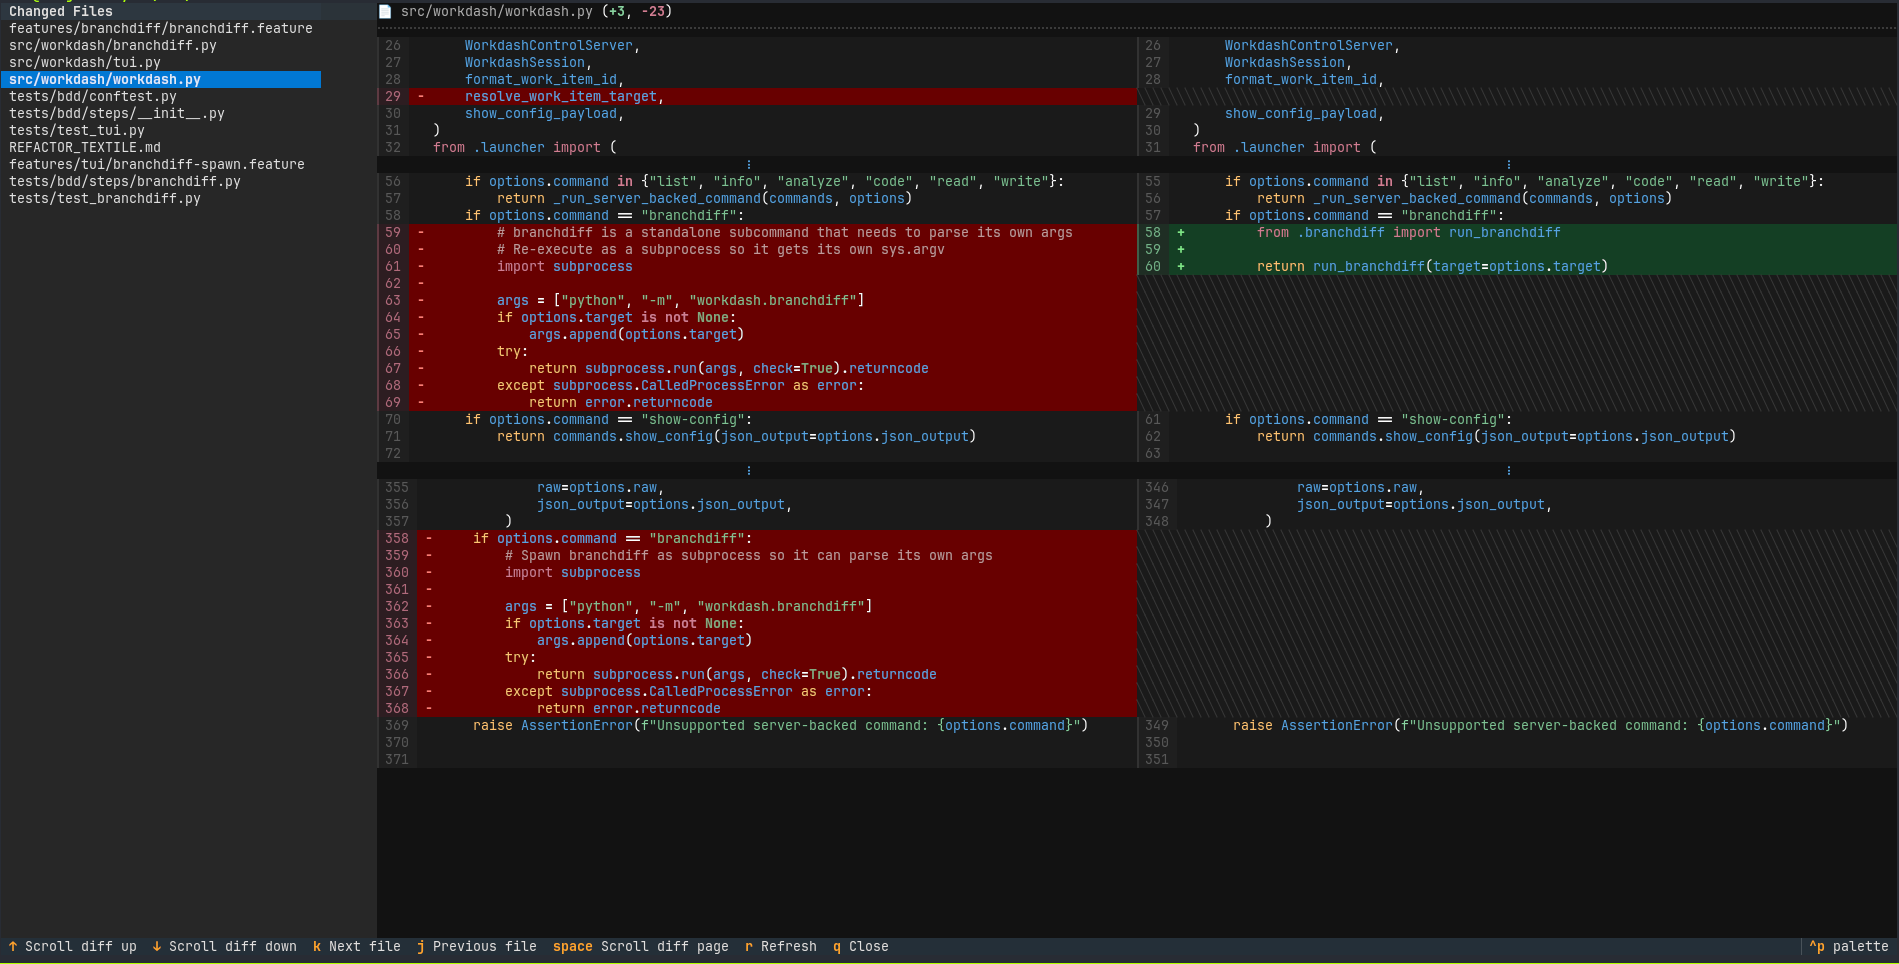Click removed line 359 Spawn branchdiff comment
Viewport: 1899px width, 964px height.
click(757, 556)
